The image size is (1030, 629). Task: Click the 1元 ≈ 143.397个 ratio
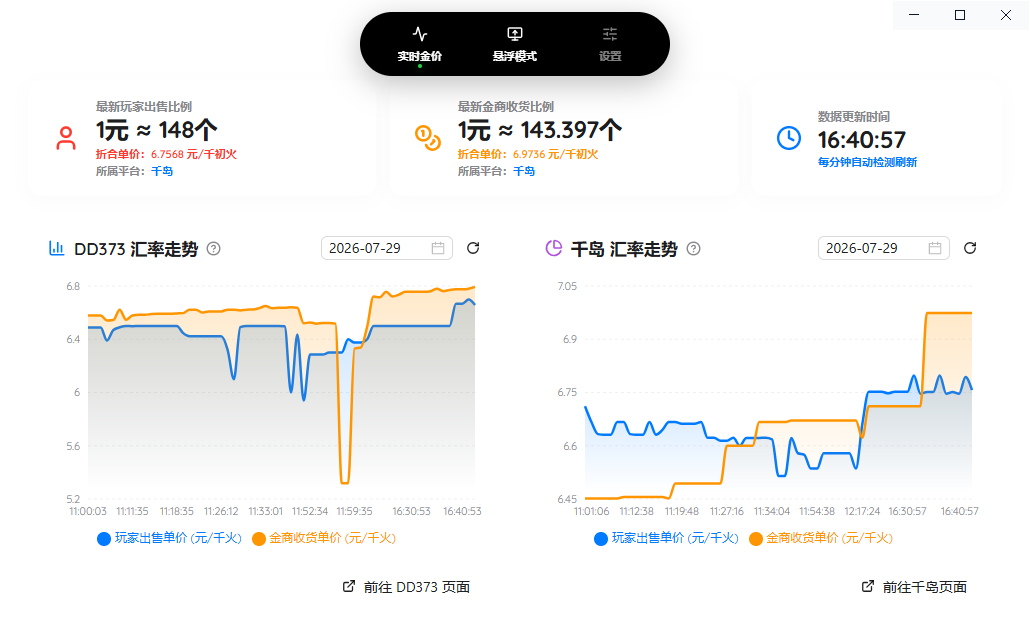coord(539,130)
